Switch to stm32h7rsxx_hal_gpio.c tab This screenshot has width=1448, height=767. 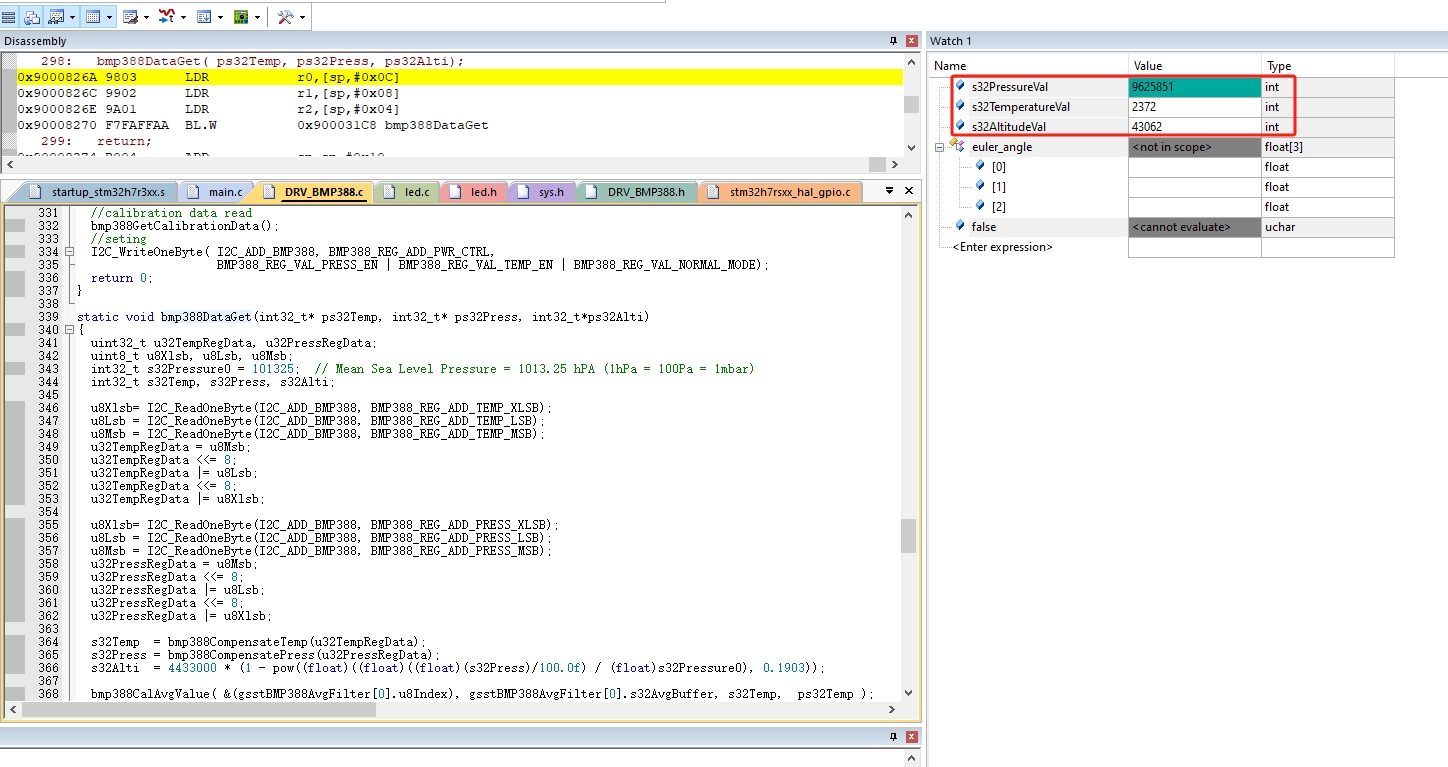click(x=781, y=191)
